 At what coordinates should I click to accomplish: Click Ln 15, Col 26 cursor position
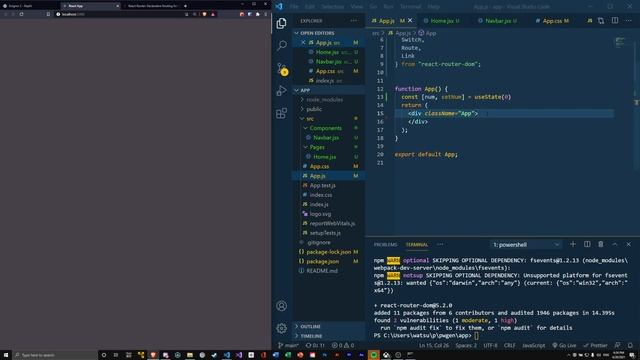433,345
